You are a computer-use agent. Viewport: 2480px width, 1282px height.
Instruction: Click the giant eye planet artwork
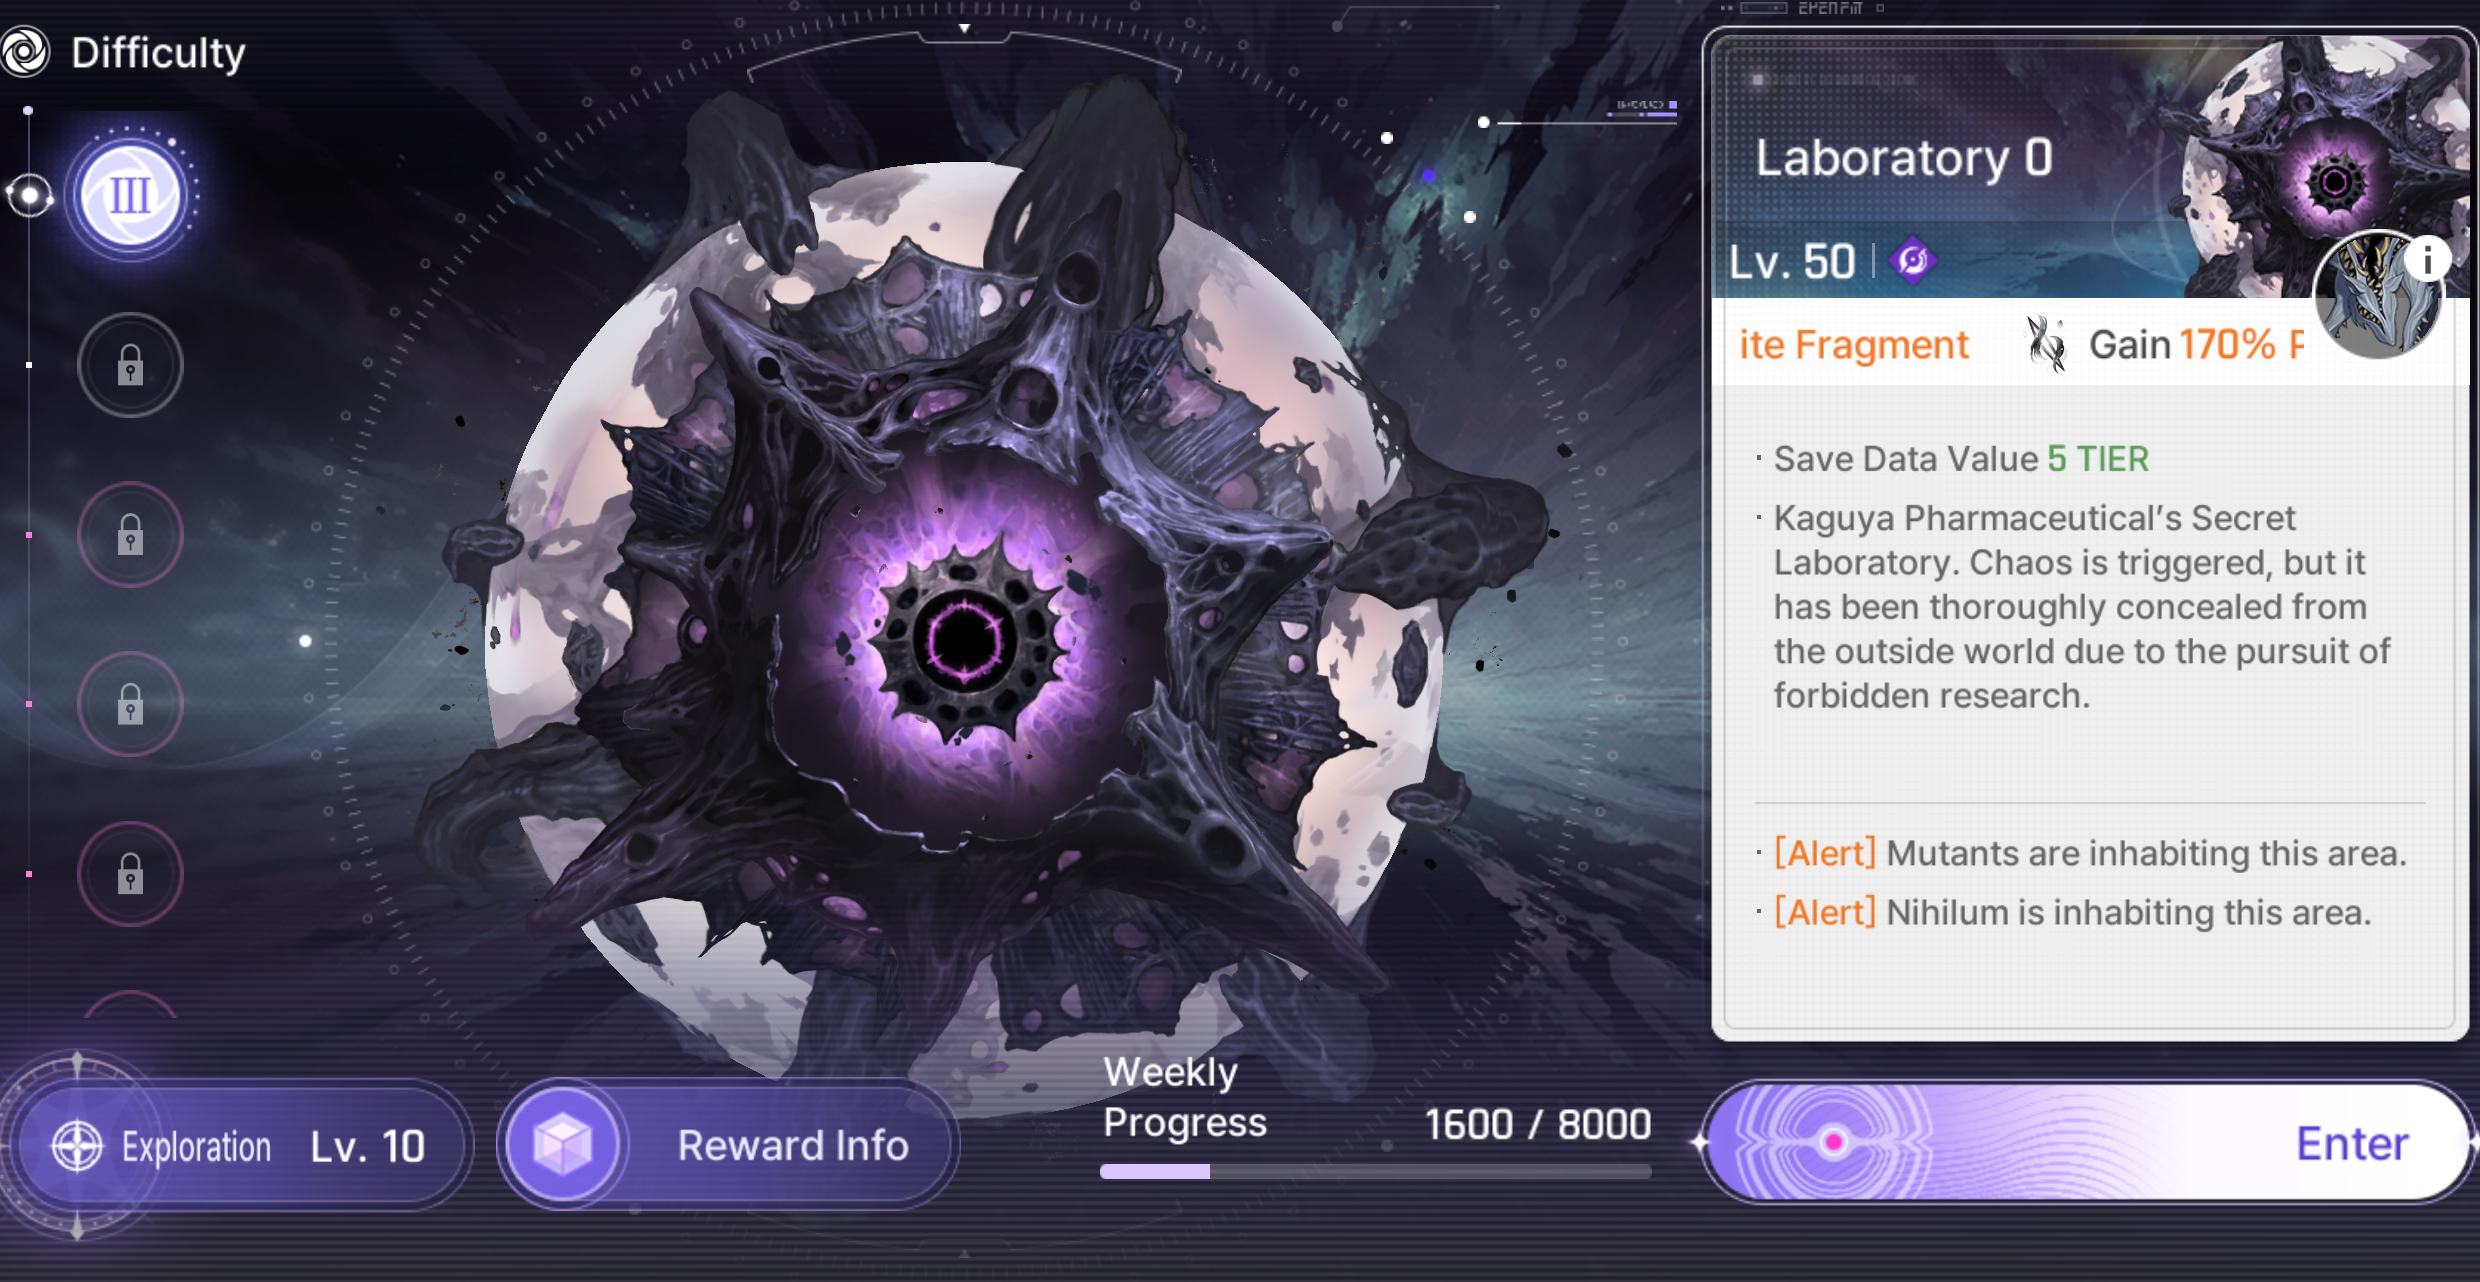965,620
